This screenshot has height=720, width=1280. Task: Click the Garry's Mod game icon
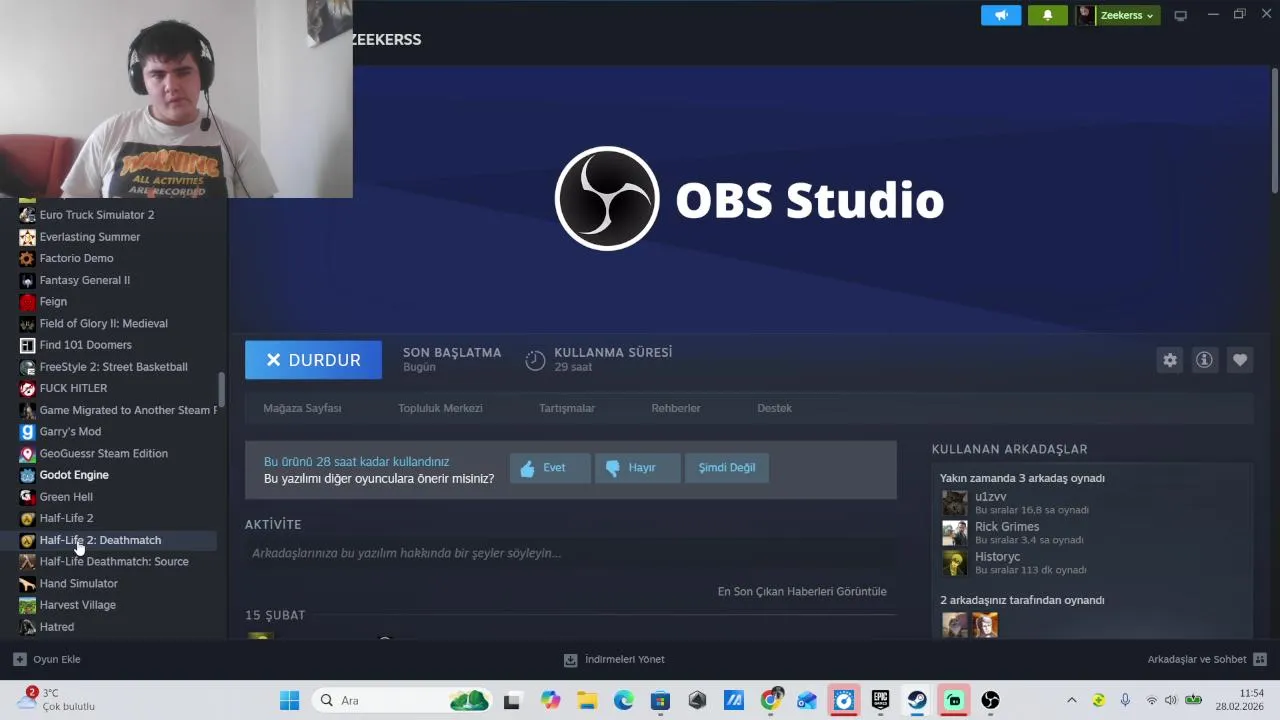[x=27, y=432]
